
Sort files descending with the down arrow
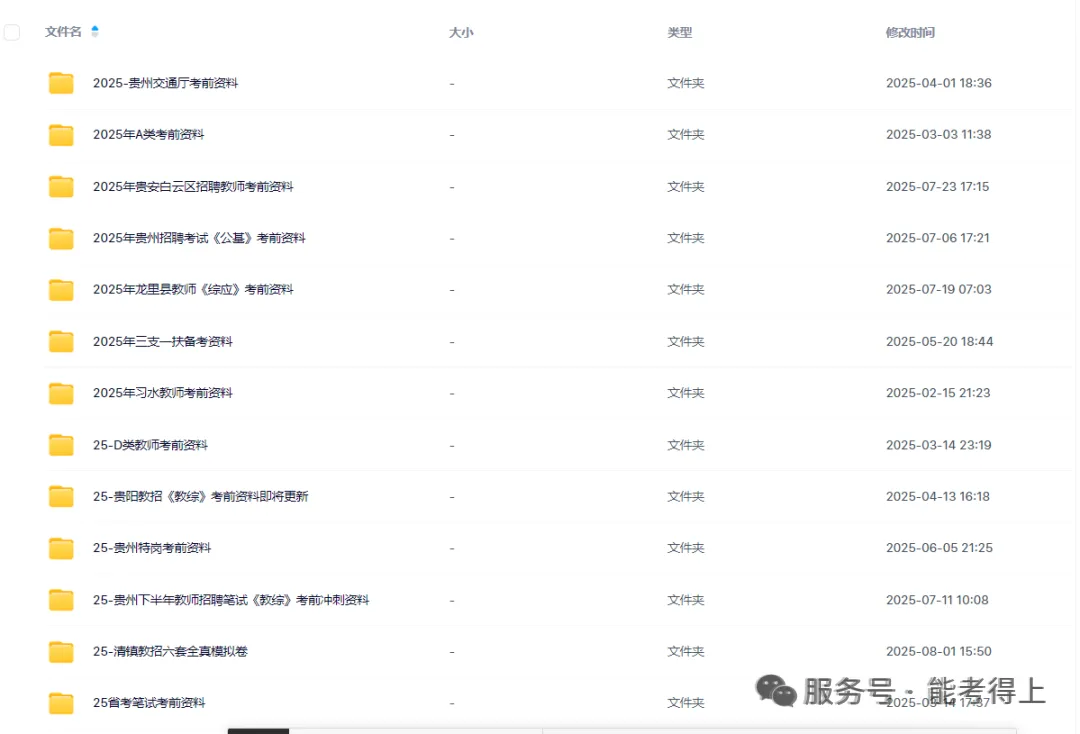coord(94,36)
